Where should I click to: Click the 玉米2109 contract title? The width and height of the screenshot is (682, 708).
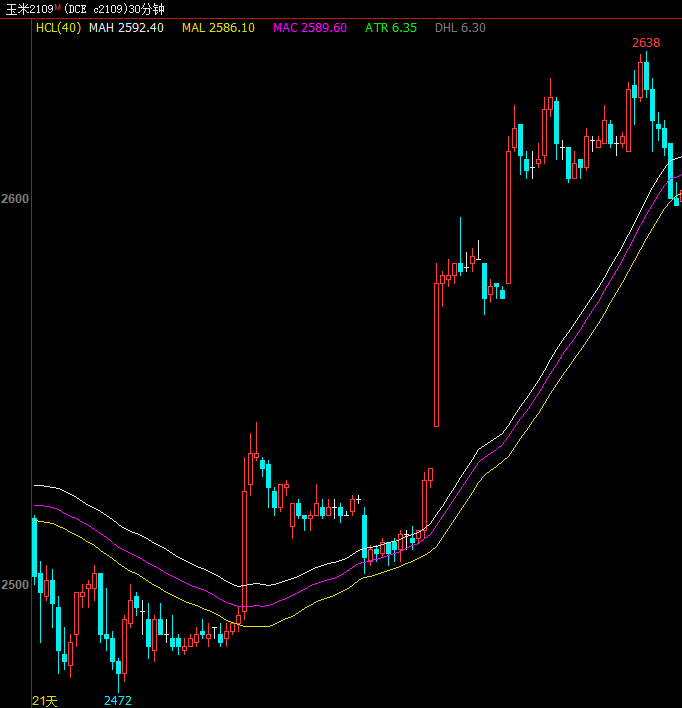[25, 9]
